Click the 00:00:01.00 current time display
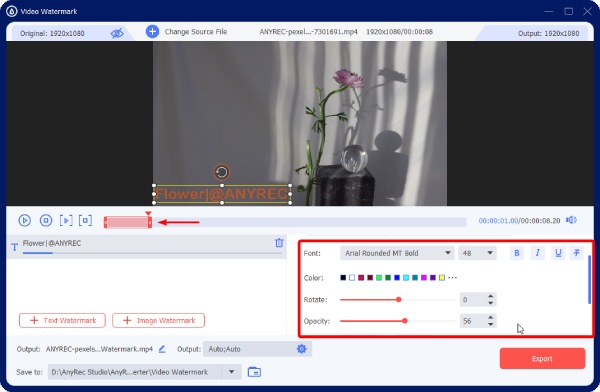600x392 pixels. [498, 220]
